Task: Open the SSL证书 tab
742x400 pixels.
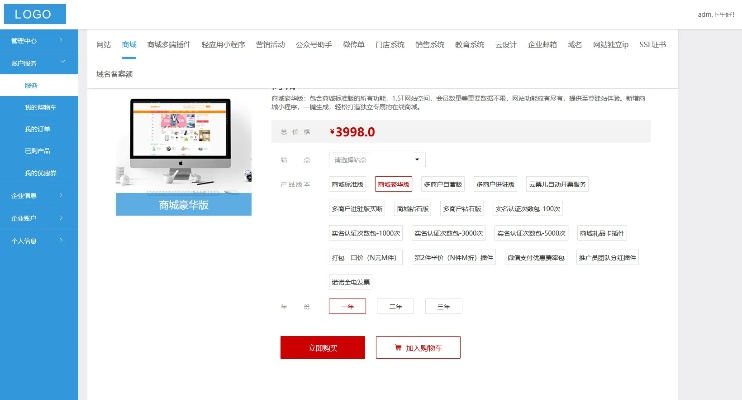Action: pos(650,45)
